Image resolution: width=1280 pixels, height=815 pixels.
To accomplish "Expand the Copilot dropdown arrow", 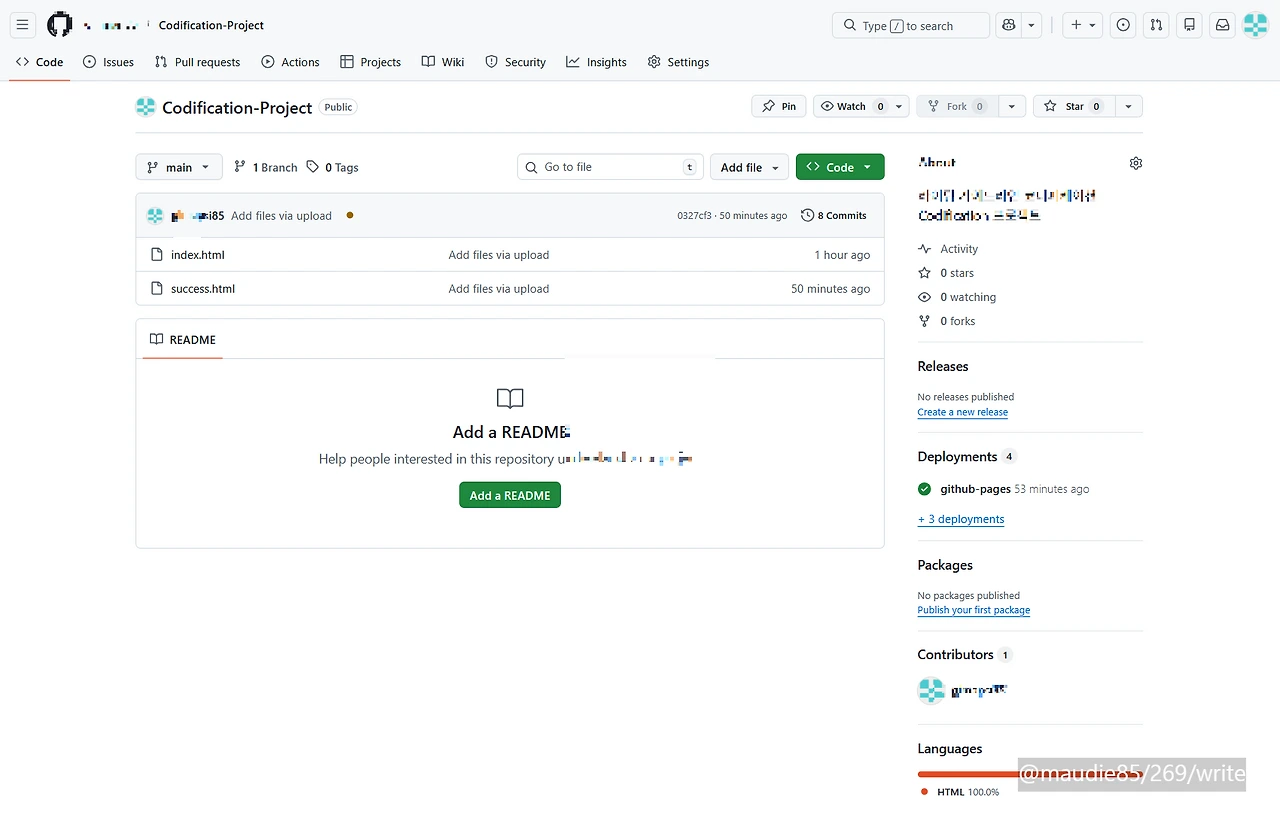I will pos(1032,25).
